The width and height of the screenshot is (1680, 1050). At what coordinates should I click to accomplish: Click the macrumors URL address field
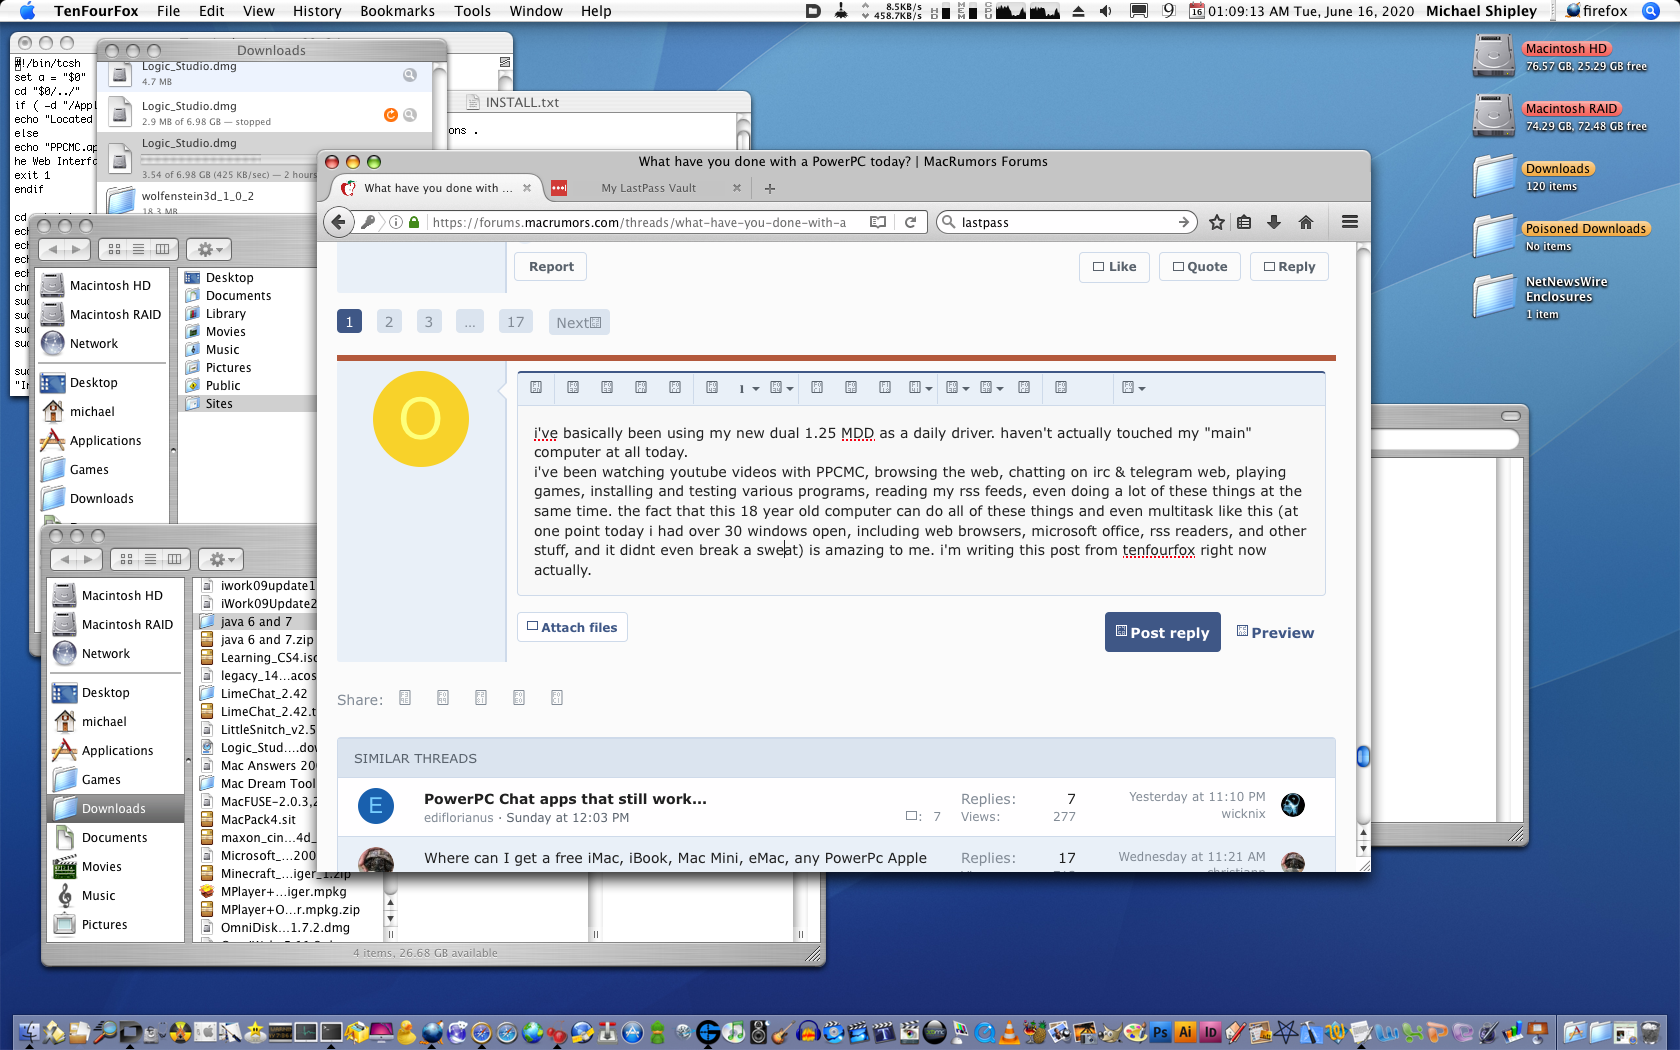click(x=640, y=222)
